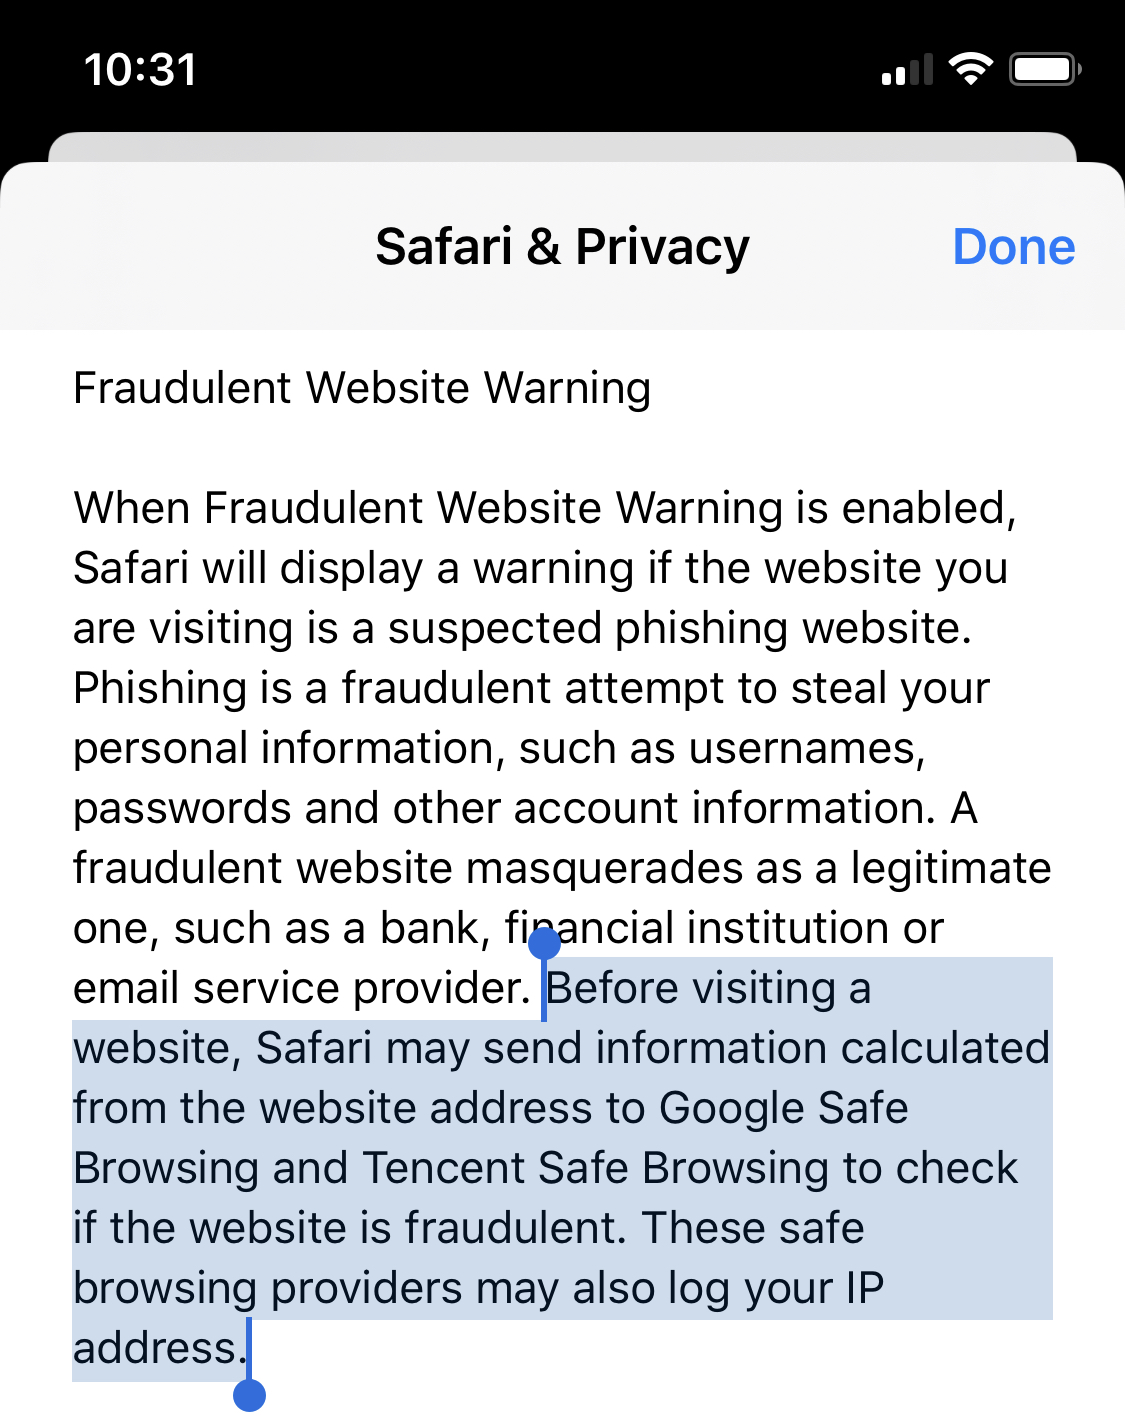Tap the word "masquerades" in the paragraph
The height and width of the screenshot is (1418, 1125).
click(x=606, y=868)
